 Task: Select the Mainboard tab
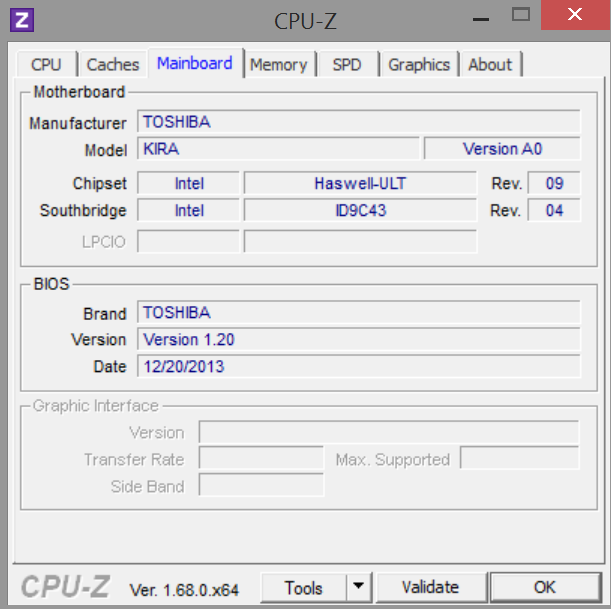(195, 63)
